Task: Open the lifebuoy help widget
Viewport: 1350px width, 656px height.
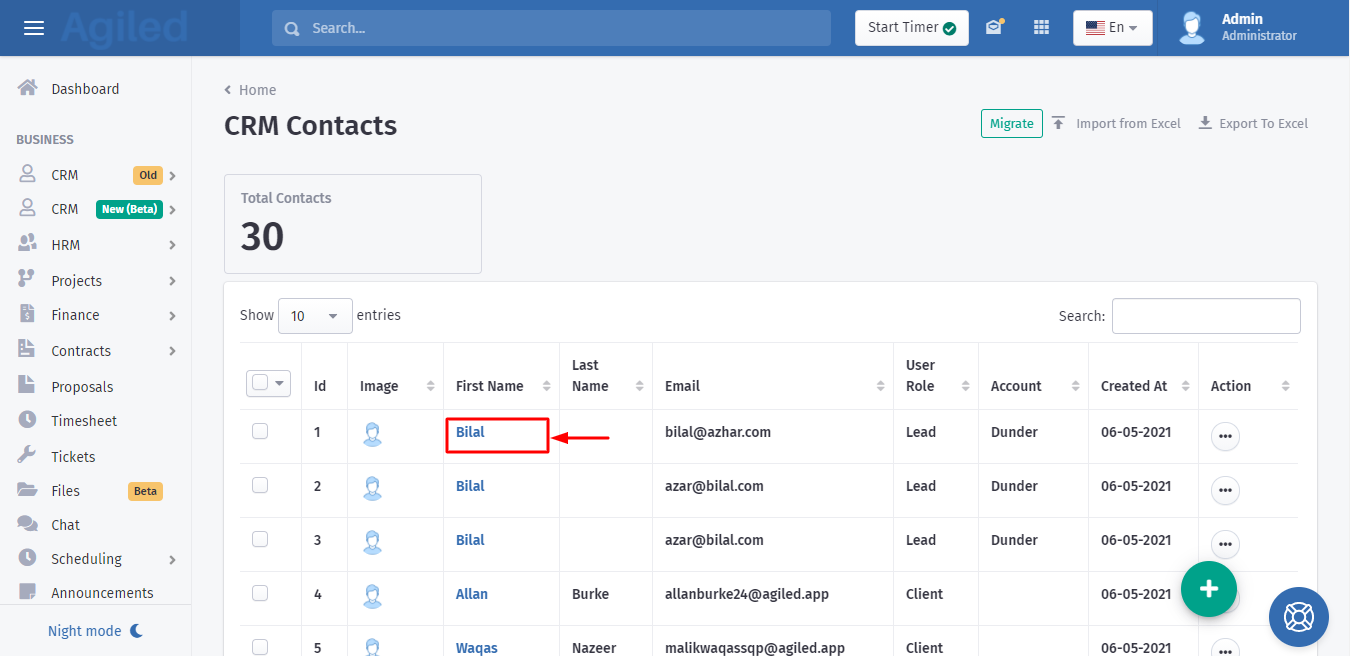Action: pos(1298,616)
